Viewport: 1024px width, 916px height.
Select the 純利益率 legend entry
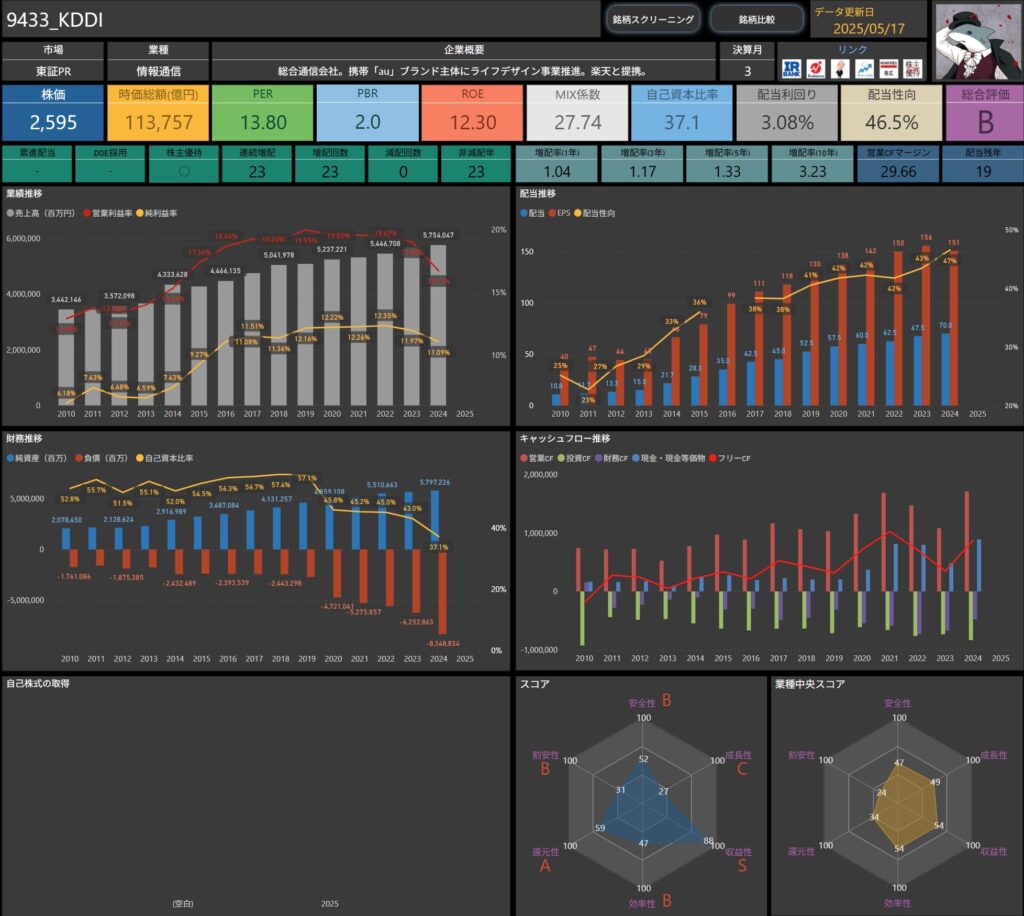[157, 213]
